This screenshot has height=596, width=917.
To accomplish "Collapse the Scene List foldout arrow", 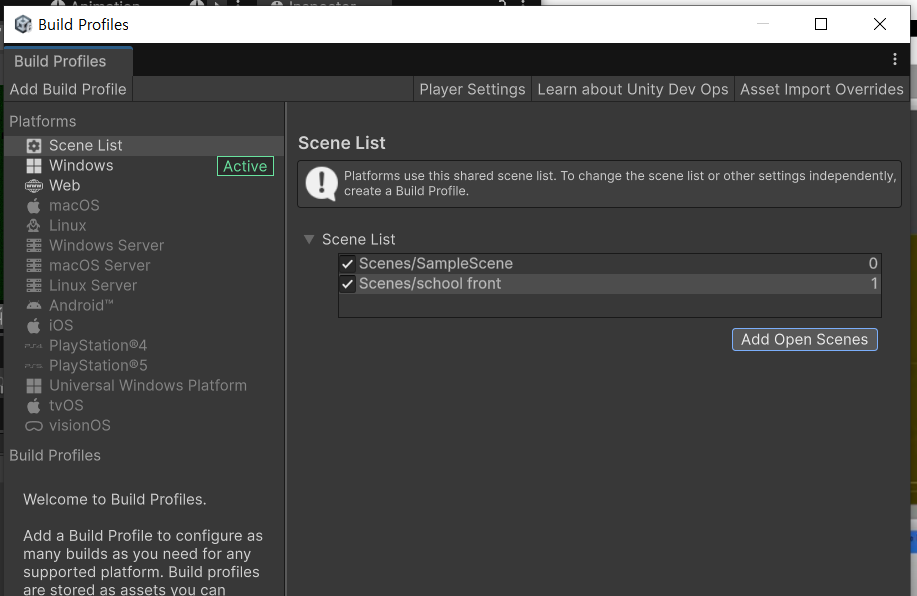I will (309, 239).
